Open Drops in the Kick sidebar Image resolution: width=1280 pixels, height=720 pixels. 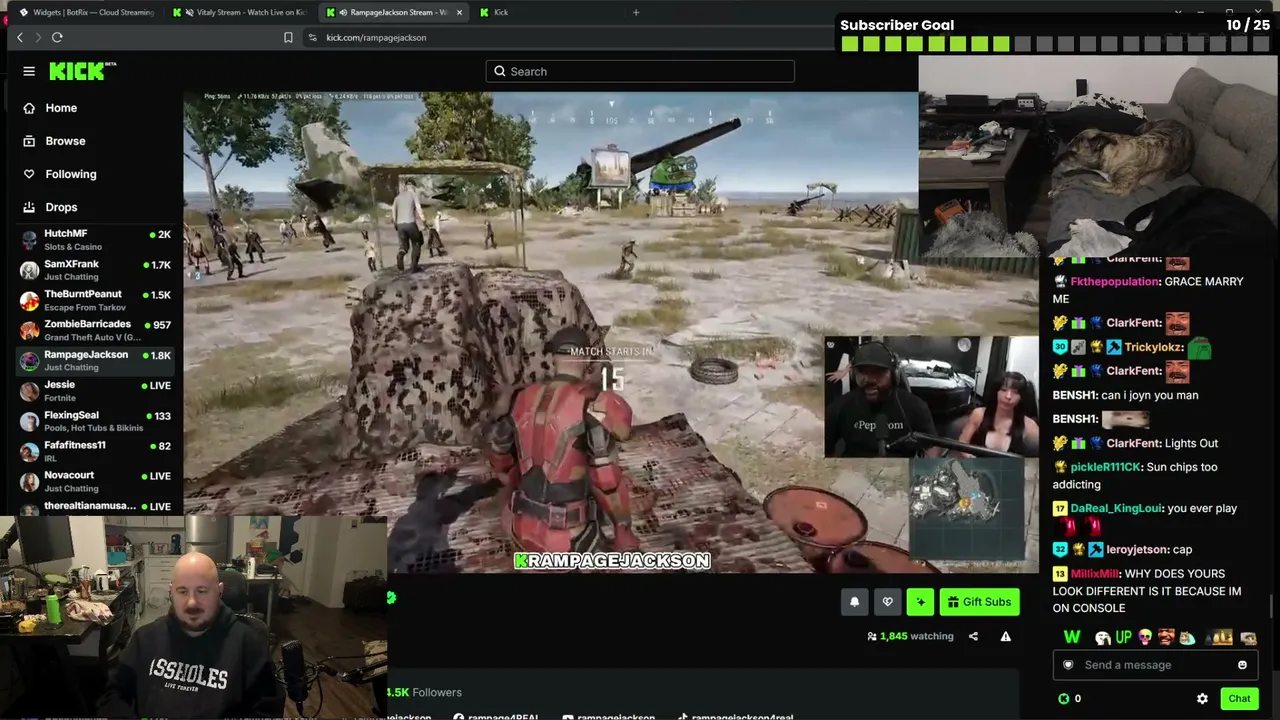pyautogui.click(x=60, y=207)
